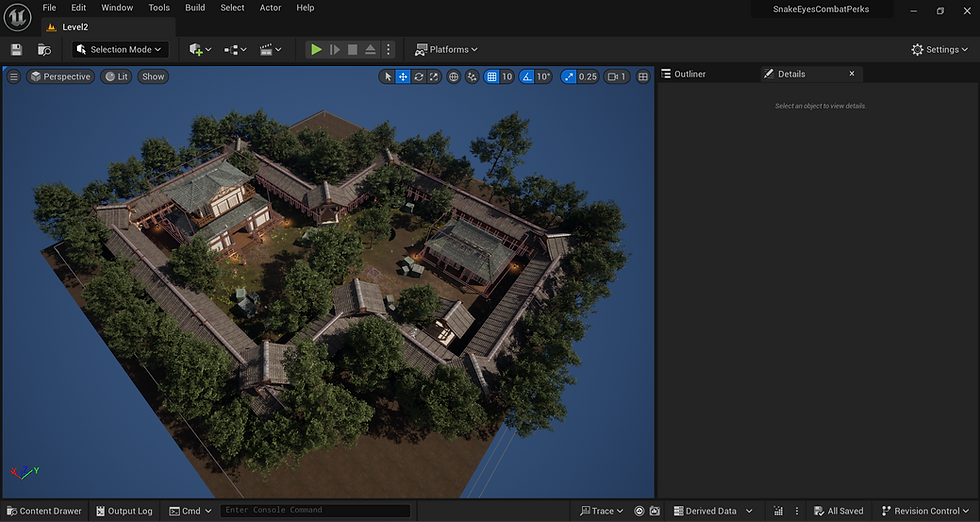Maximize or restore viewport layout icon
Screen dimensions: 980x522
click(643, 76)
